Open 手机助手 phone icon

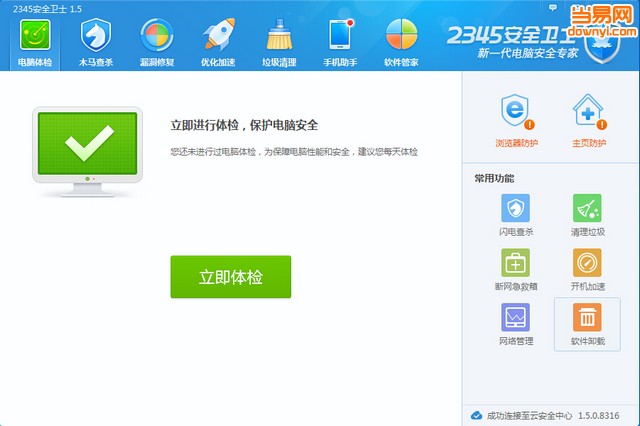(x=340, y=35)
